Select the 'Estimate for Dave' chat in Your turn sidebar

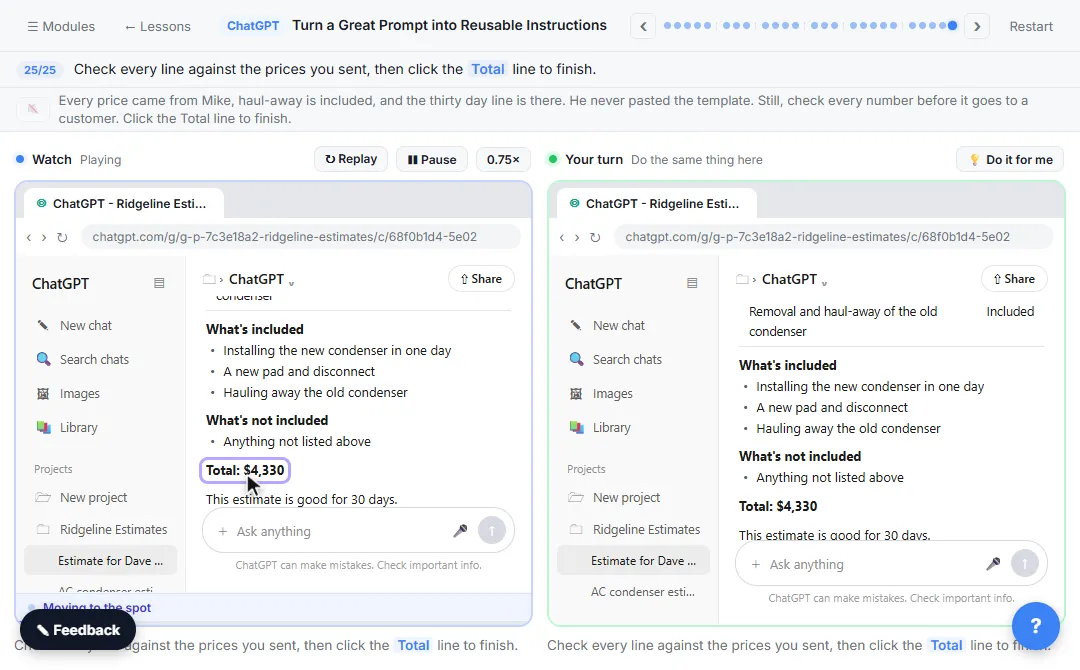click(634, 561)
